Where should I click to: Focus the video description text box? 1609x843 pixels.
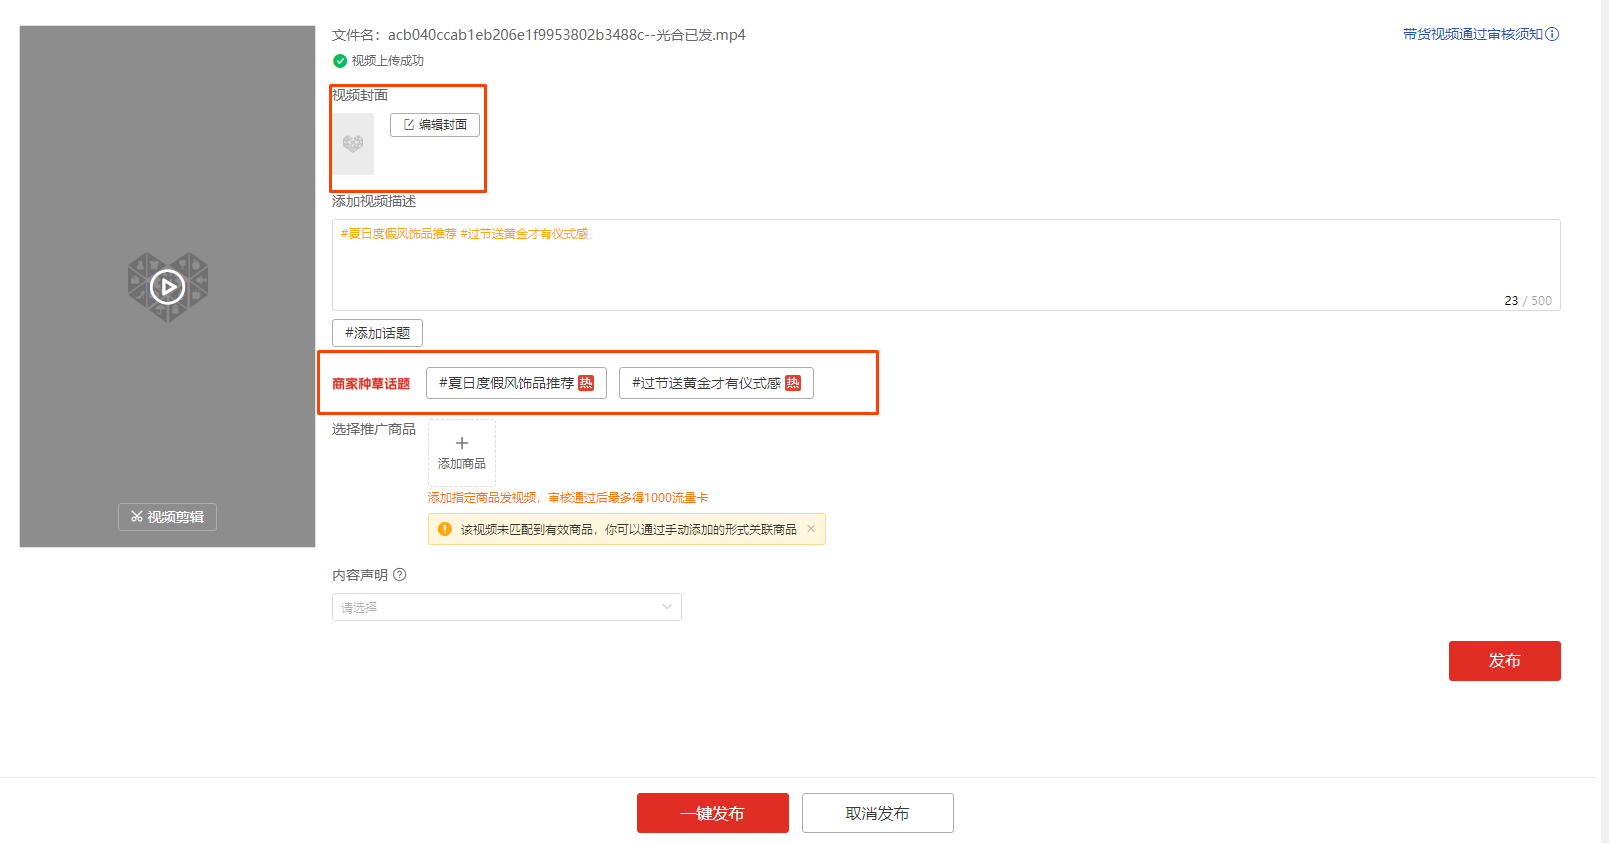point(945,265)
